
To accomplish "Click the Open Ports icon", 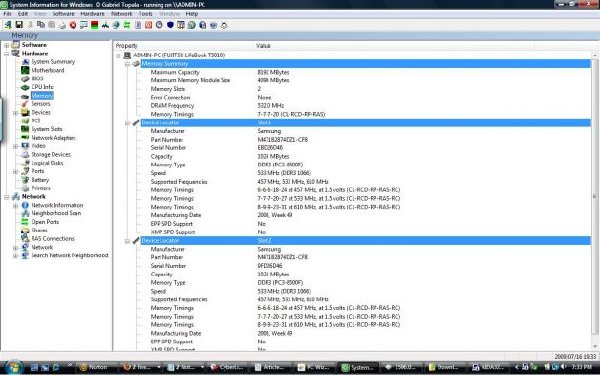I will [x=25, y=222].
